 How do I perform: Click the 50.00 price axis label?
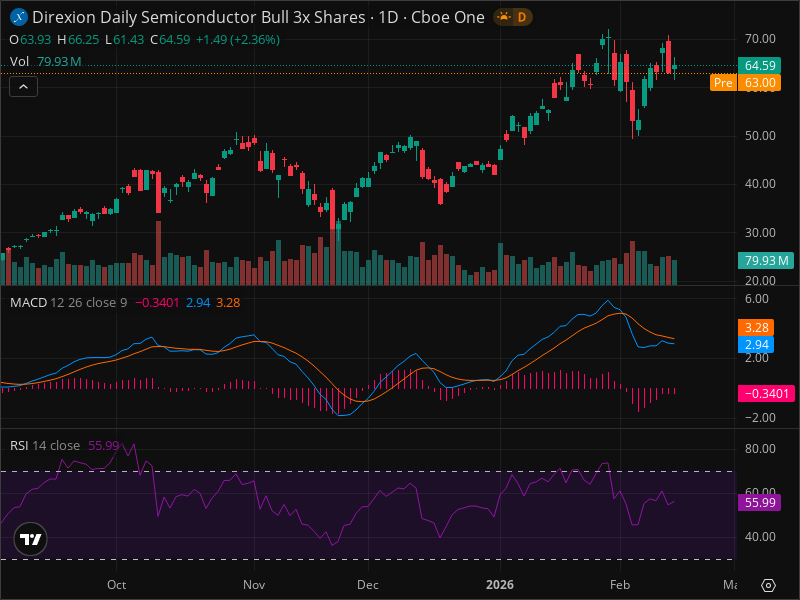[x=760, y=136]
